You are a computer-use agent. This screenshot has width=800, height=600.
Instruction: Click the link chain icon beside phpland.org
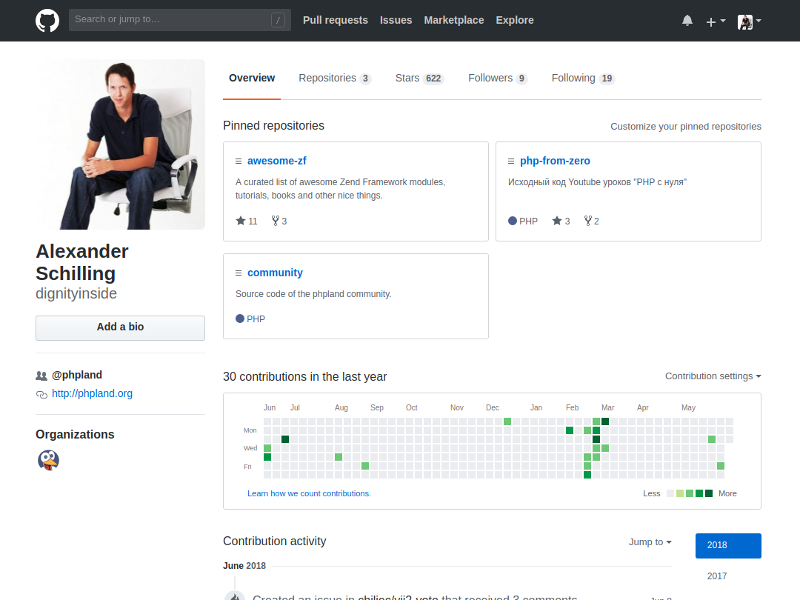41,394
